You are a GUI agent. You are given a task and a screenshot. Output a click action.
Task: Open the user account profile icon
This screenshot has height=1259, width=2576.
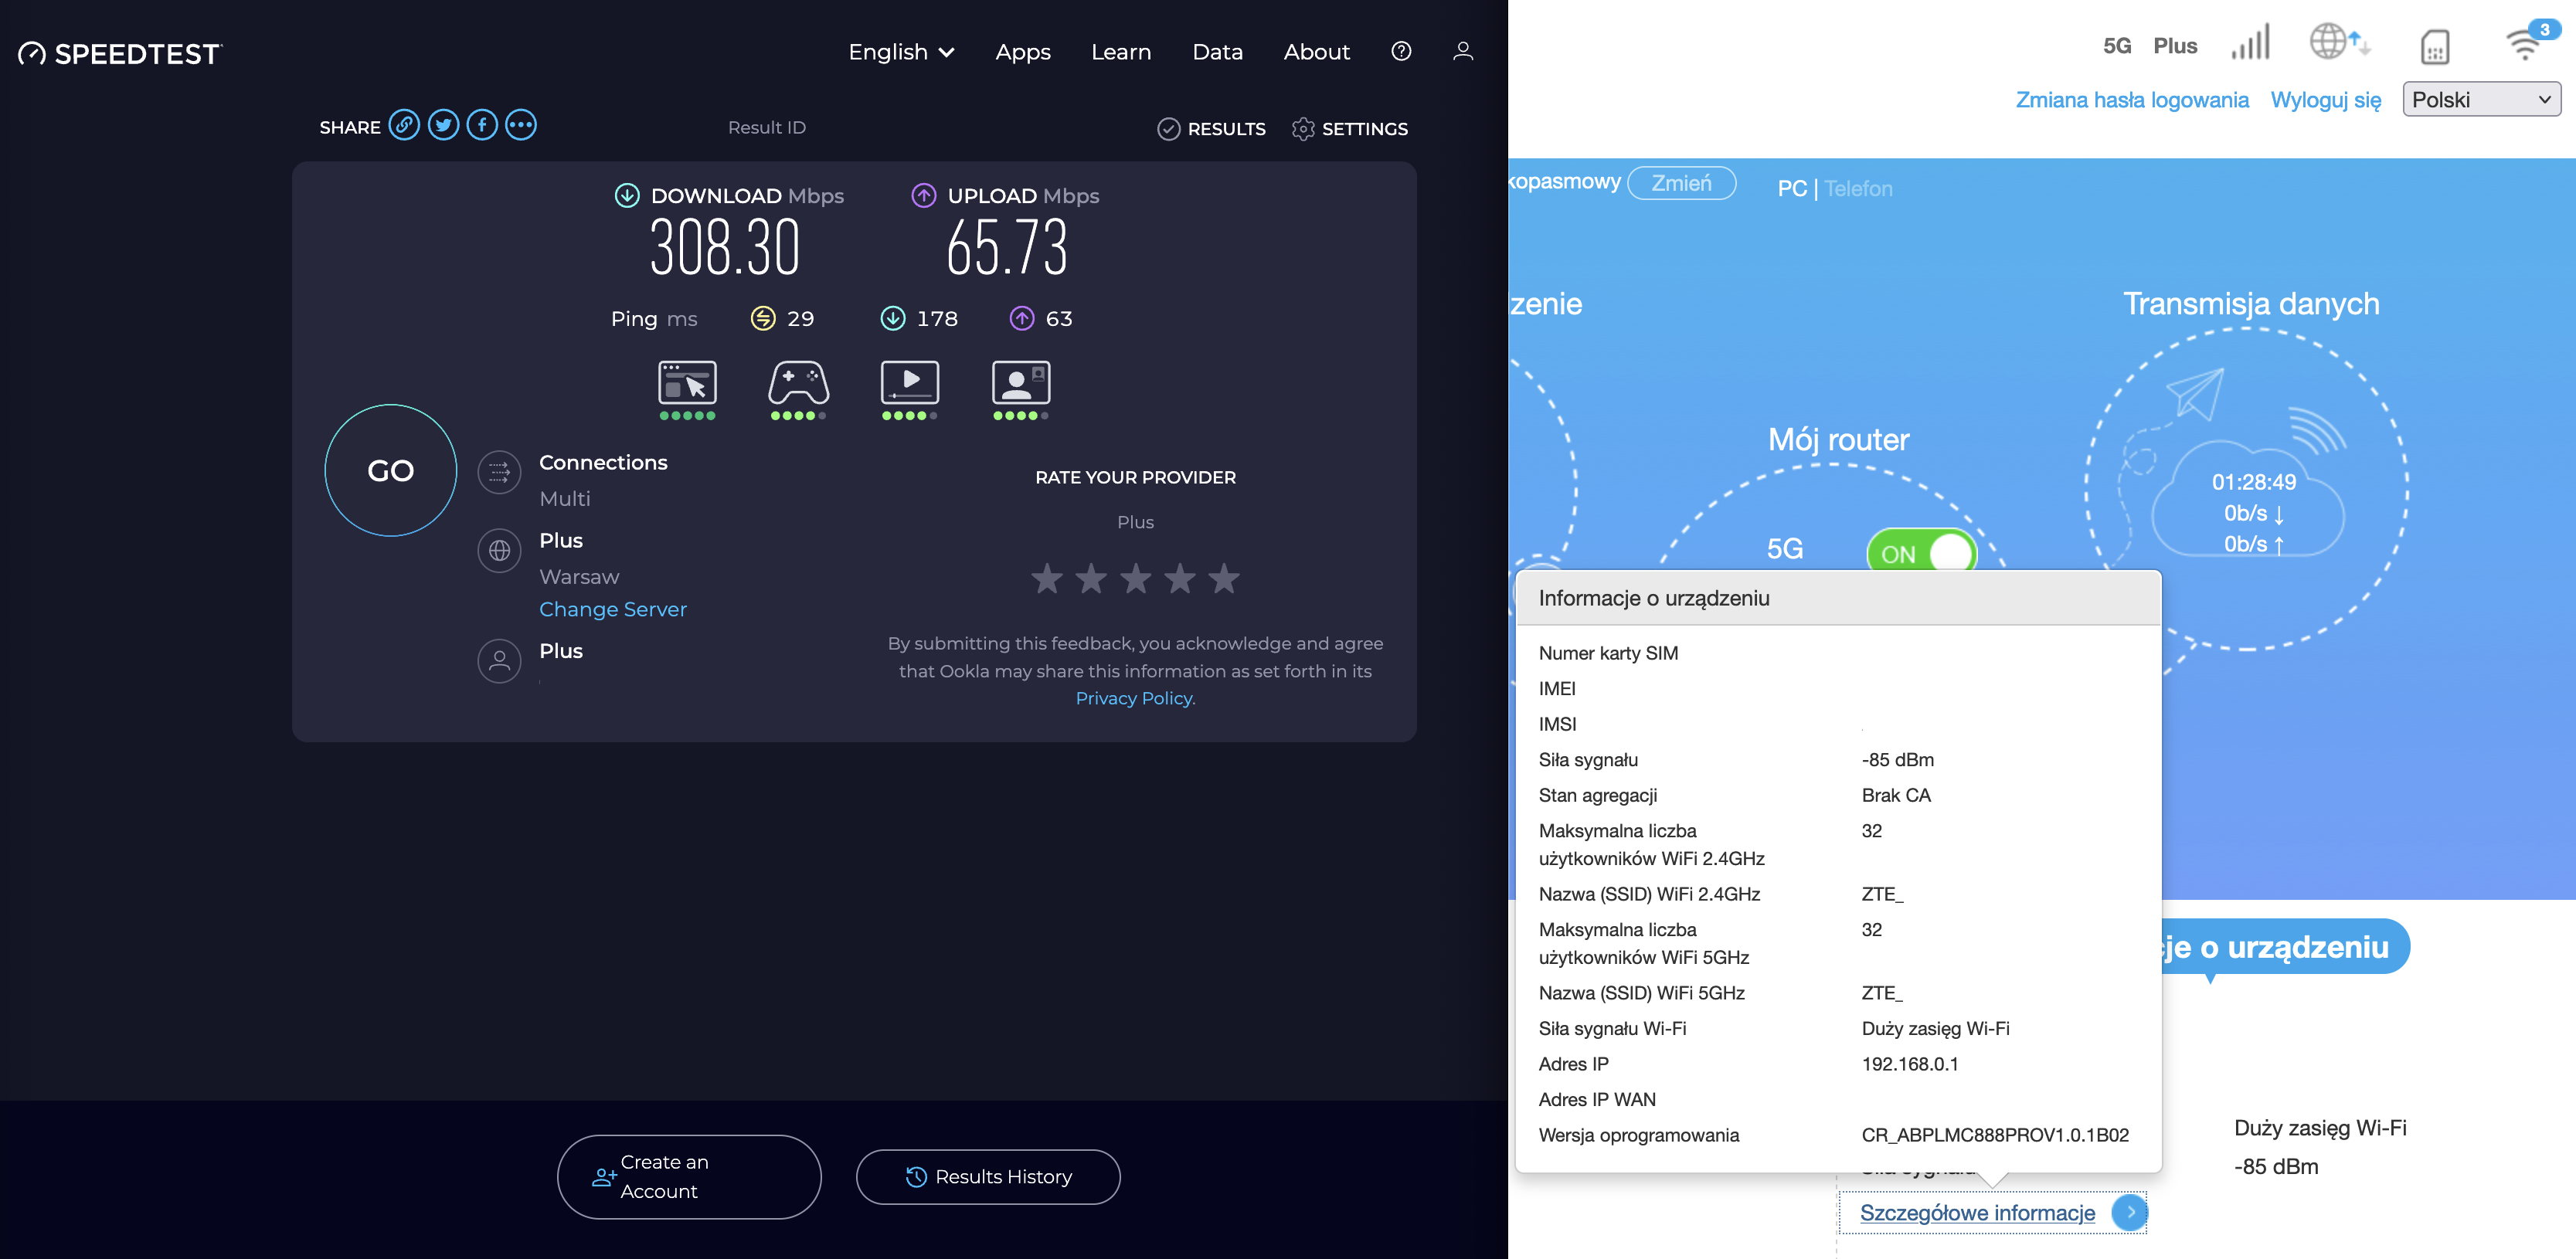click(x=1462, y=51)
